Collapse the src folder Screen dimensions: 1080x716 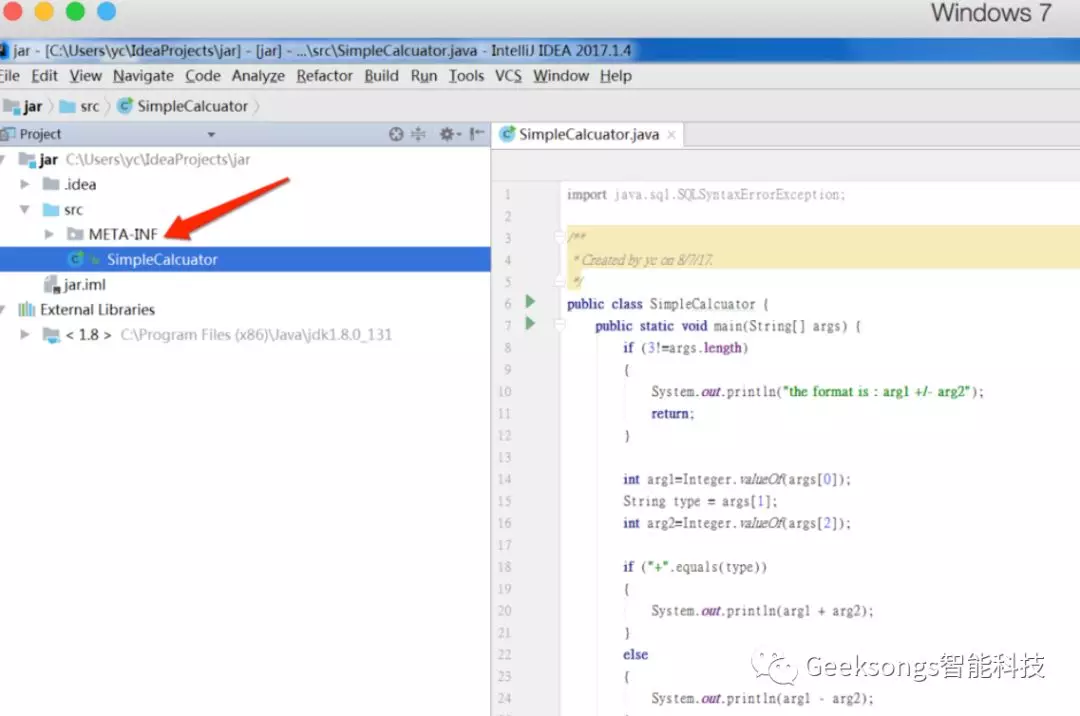(25, 209)
